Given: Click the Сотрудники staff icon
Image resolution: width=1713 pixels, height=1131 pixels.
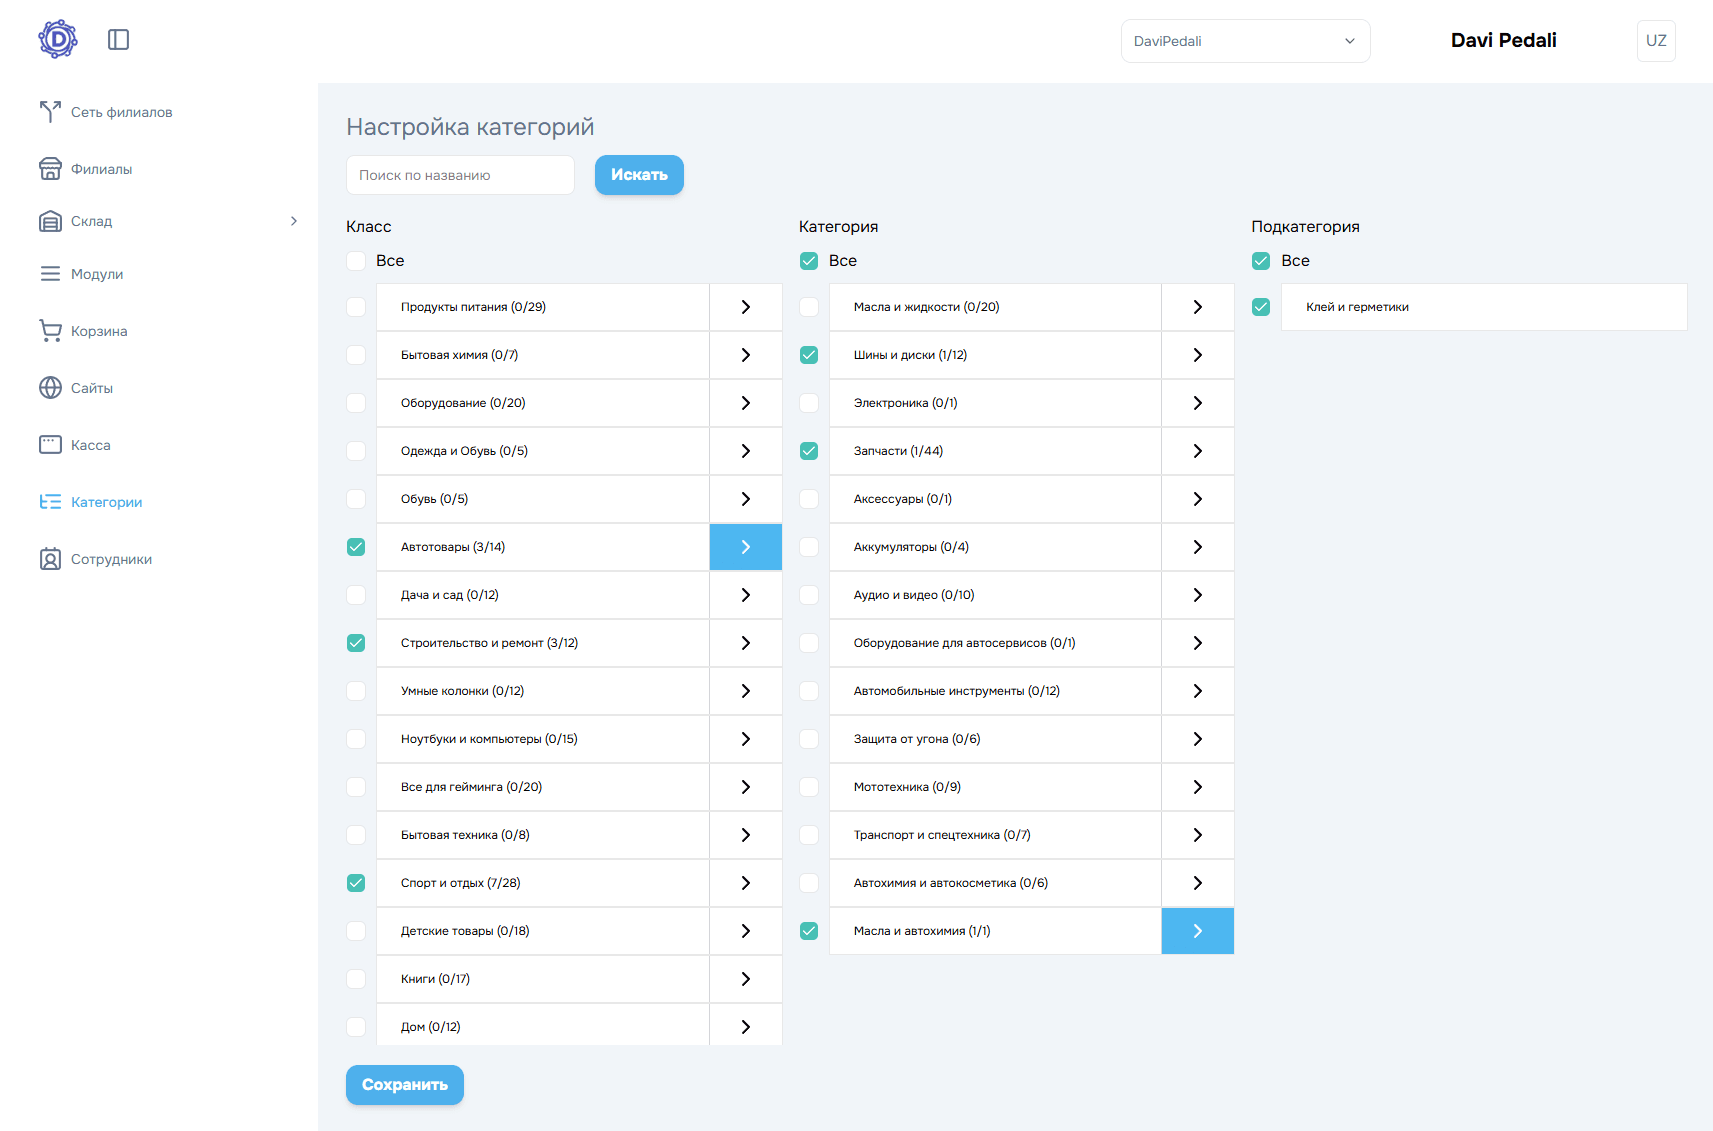Looking at the screenshot, I should click(50, 559).
